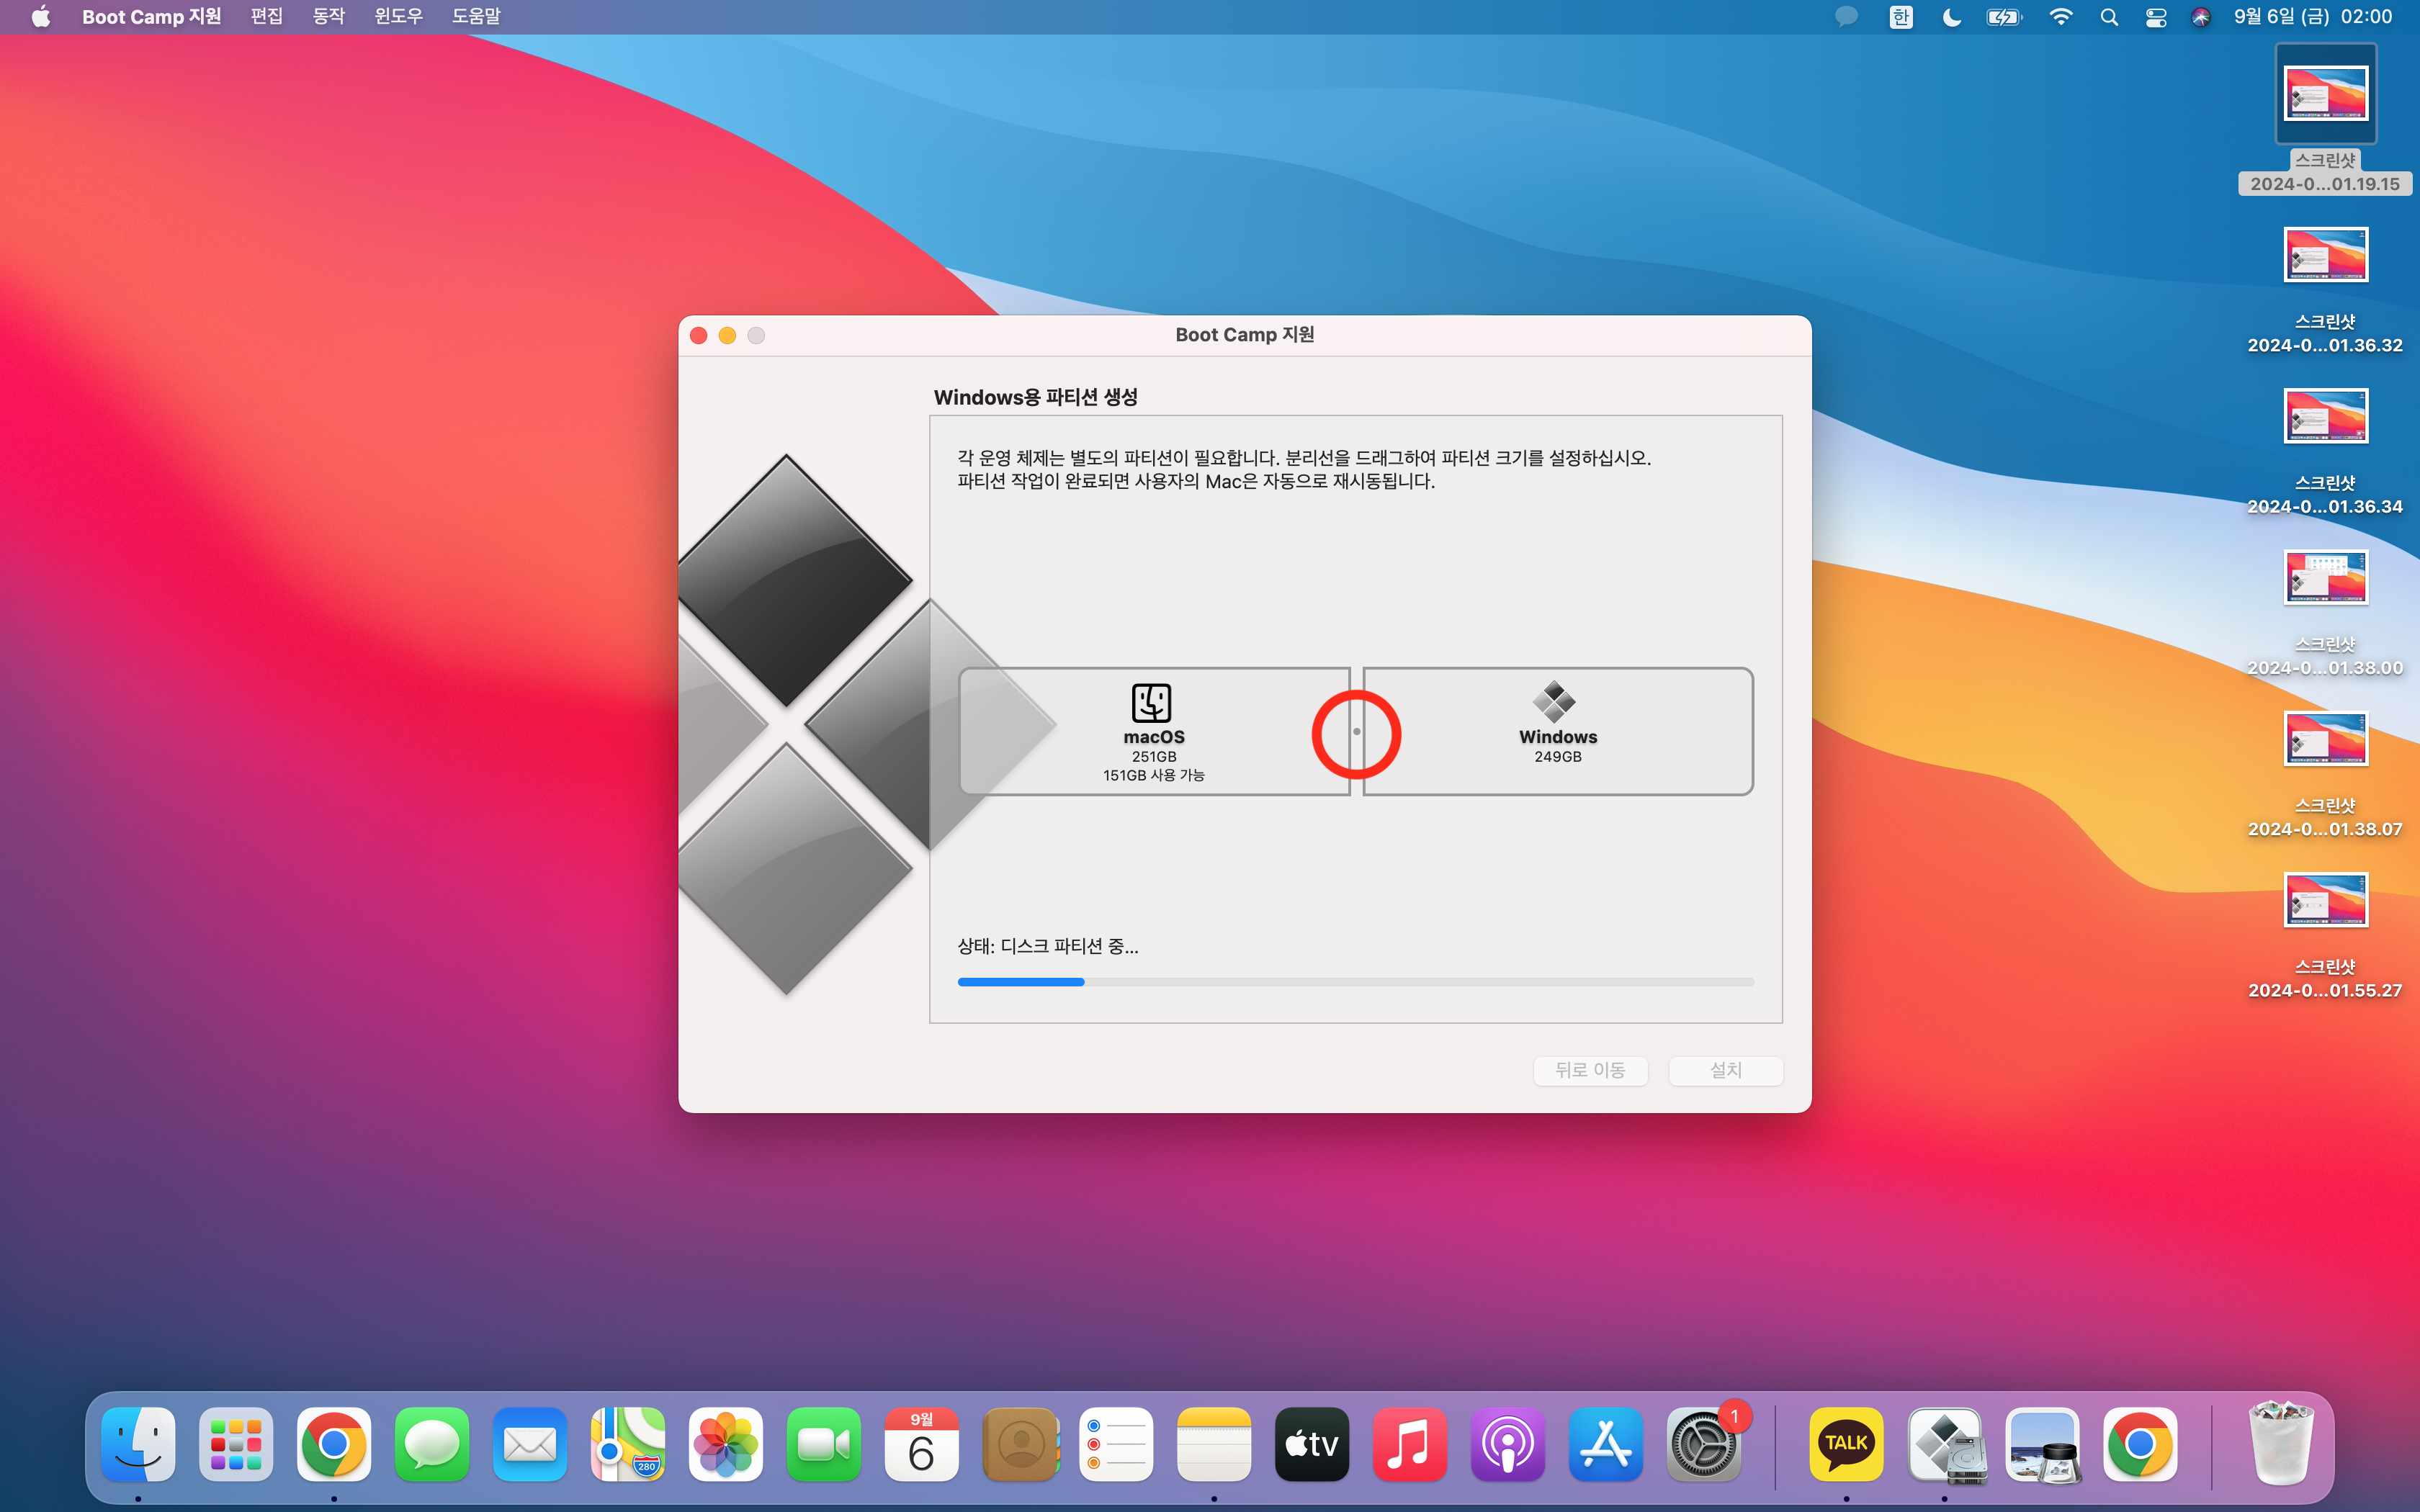Select the desktop screenshot 2024-0...01.19.15
2420x1512 pixels.
[2325, 120]
